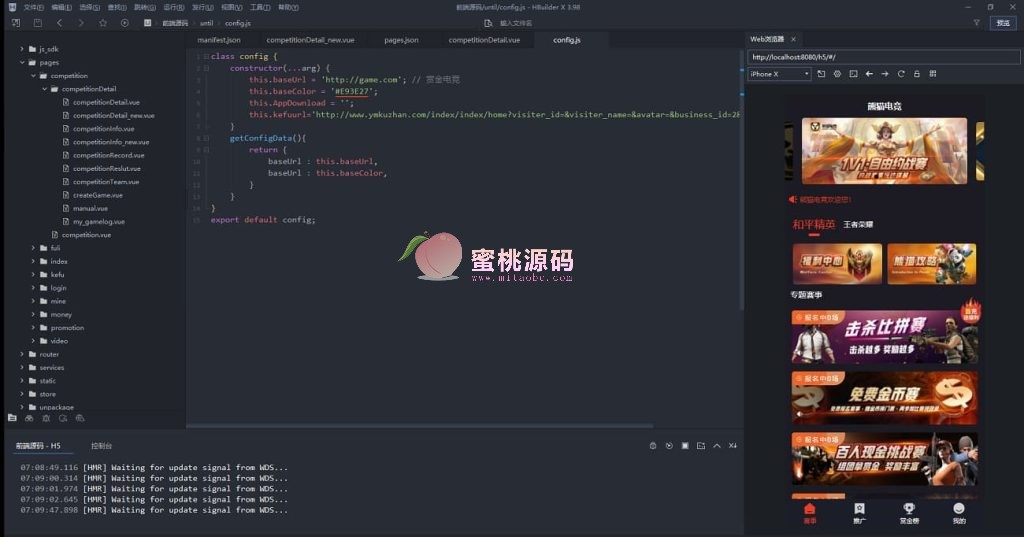This screenshot has height=537, width=1024.
Task: Click the 预览 preview button
Action: pyautogui.click(x=1002, y=22)
